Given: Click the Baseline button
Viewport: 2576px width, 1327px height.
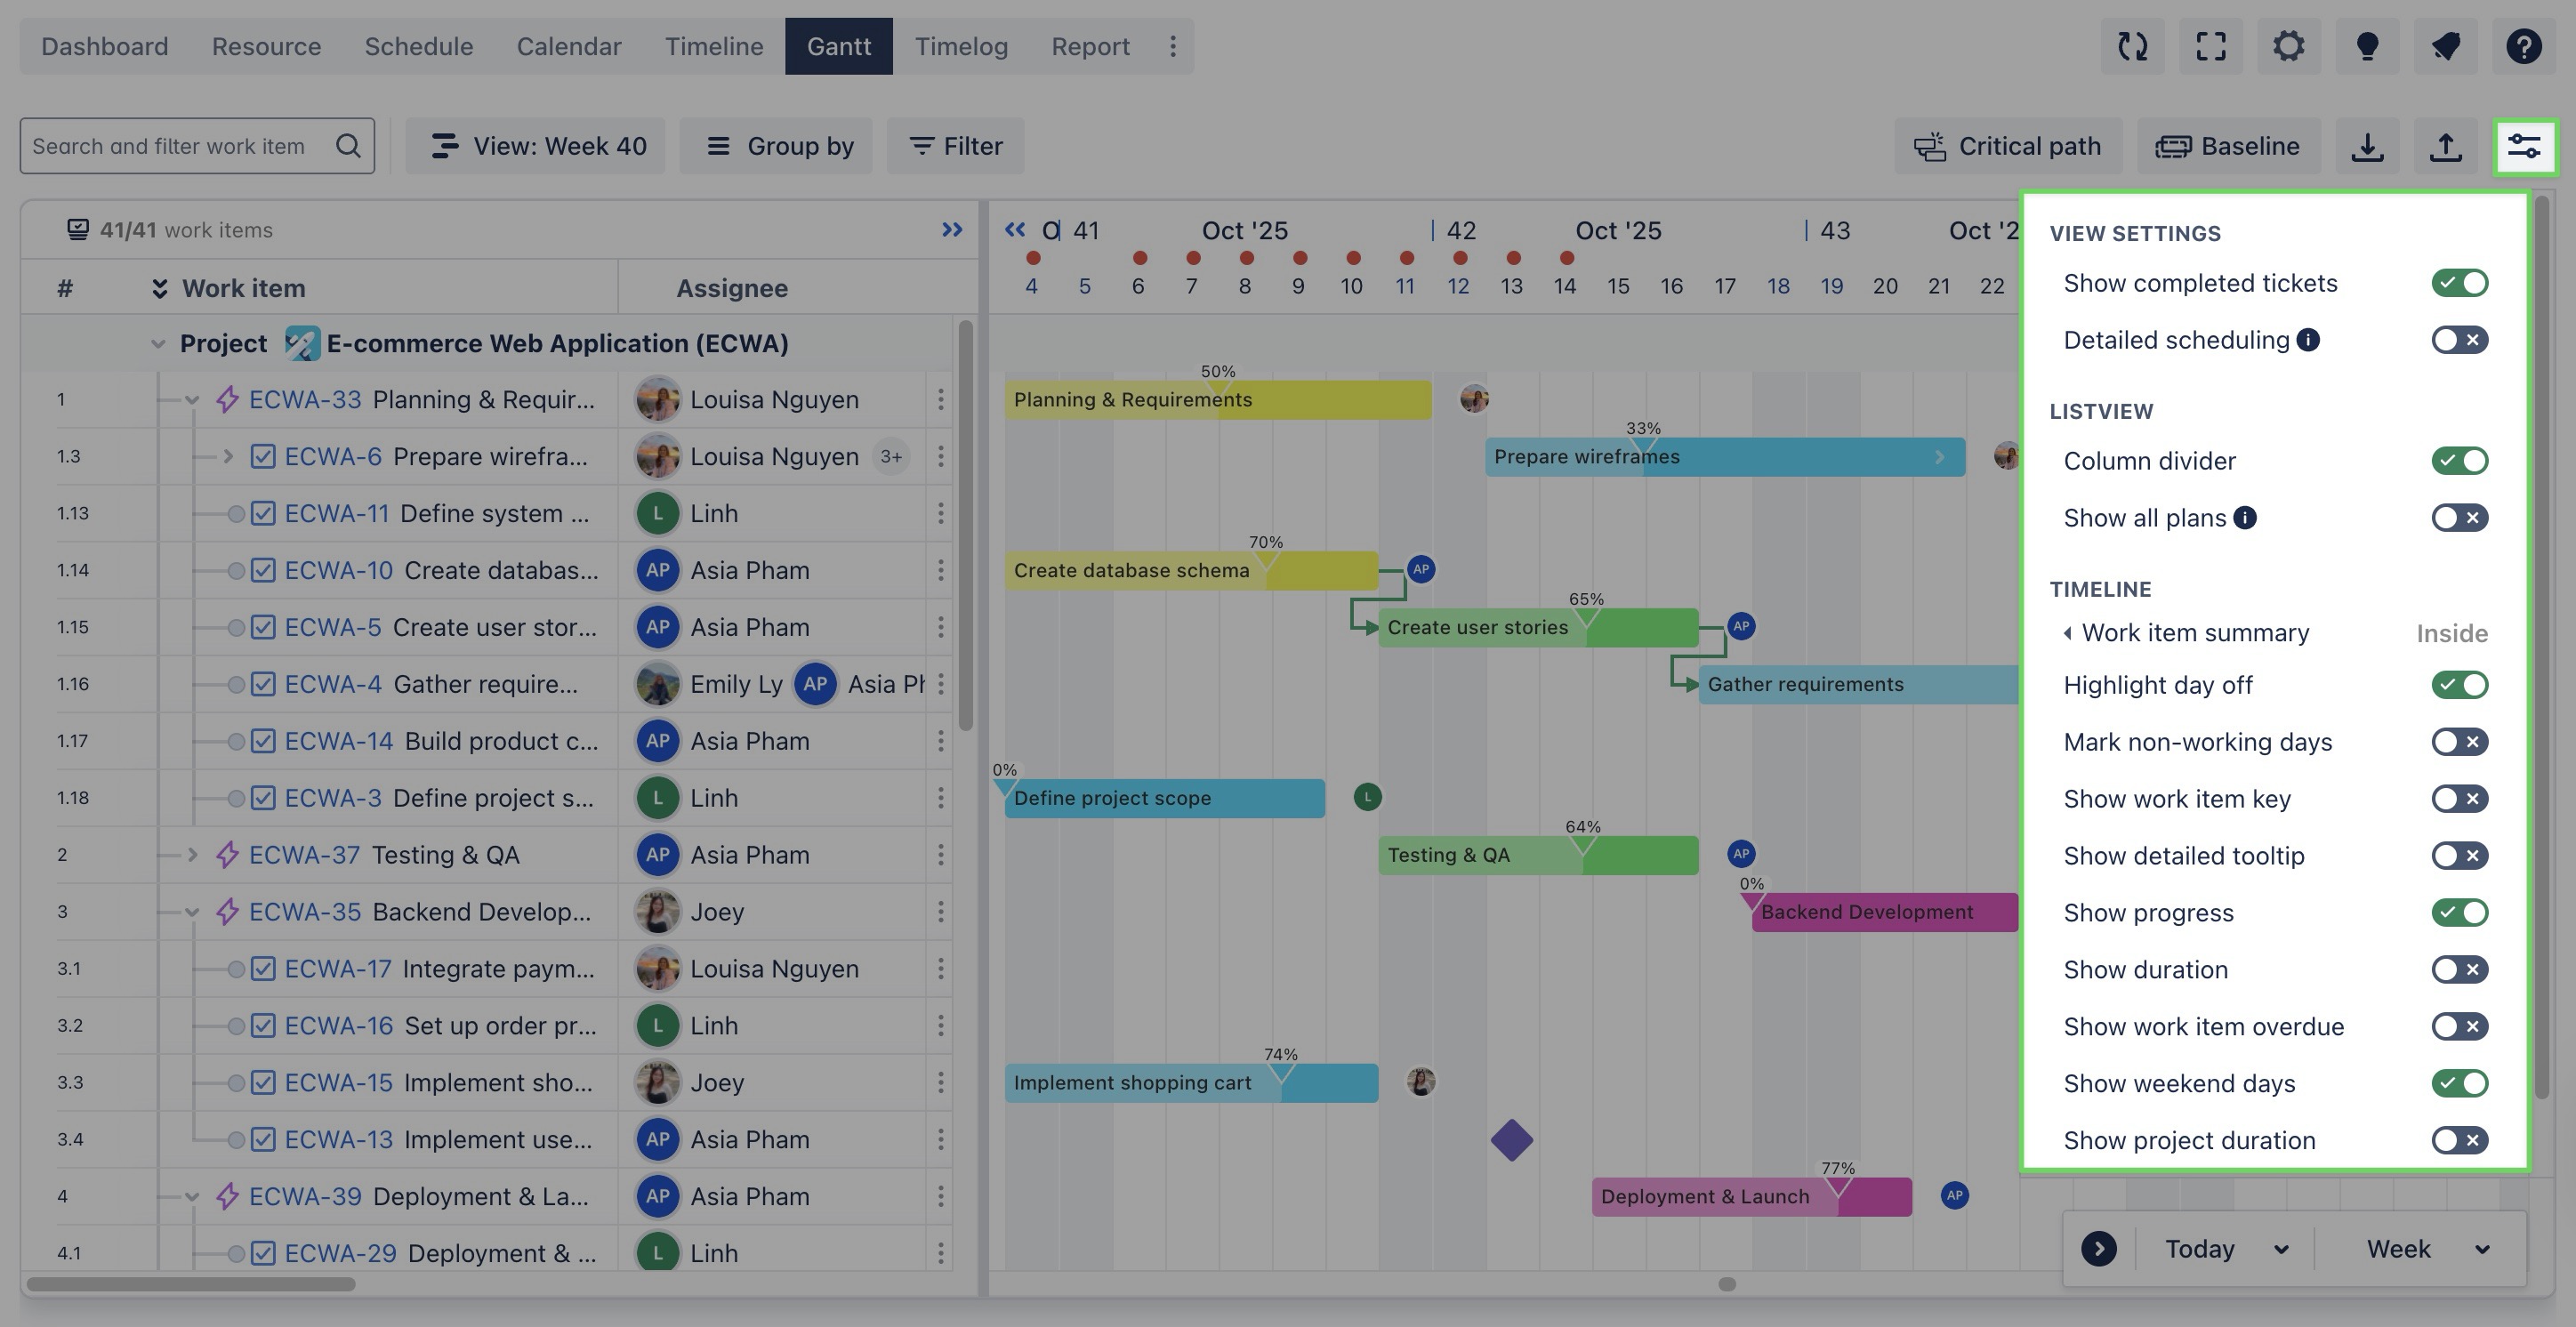Looking at the screenshot, I should click(x=2226, y=146).
